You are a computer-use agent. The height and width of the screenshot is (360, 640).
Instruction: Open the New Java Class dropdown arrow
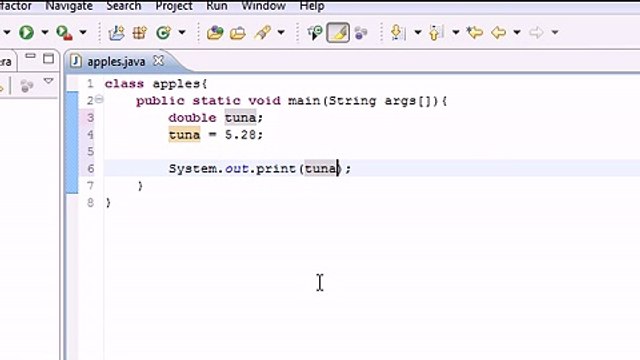click(182, 32)
